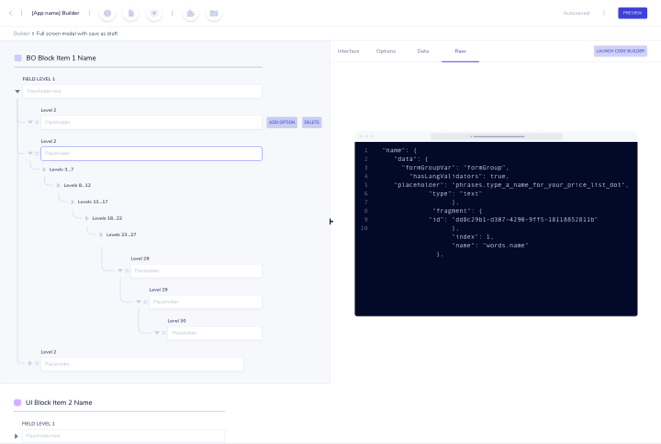
Task: Click the "index": 1 code line
Action: pyautogui.click(x=472, y=237)
